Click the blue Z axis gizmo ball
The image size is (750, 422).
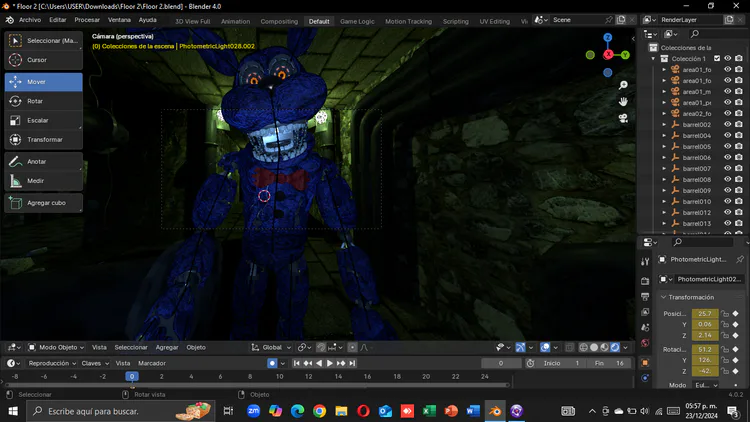[607, 37]
